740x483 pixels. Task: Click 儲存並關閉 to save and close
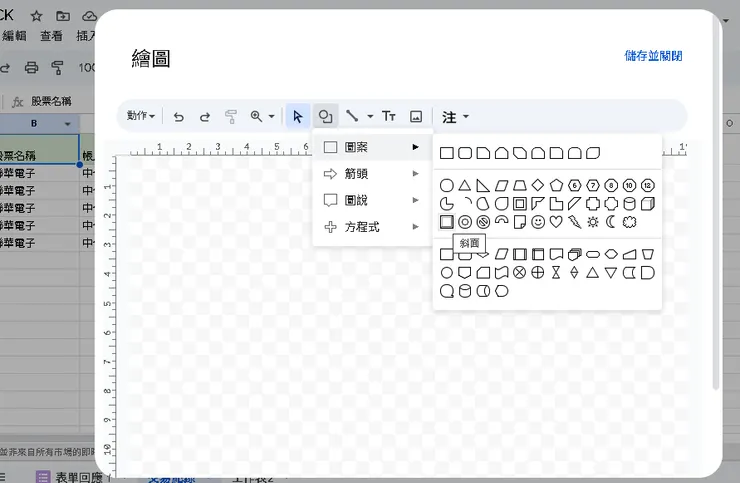coord(653,56)
